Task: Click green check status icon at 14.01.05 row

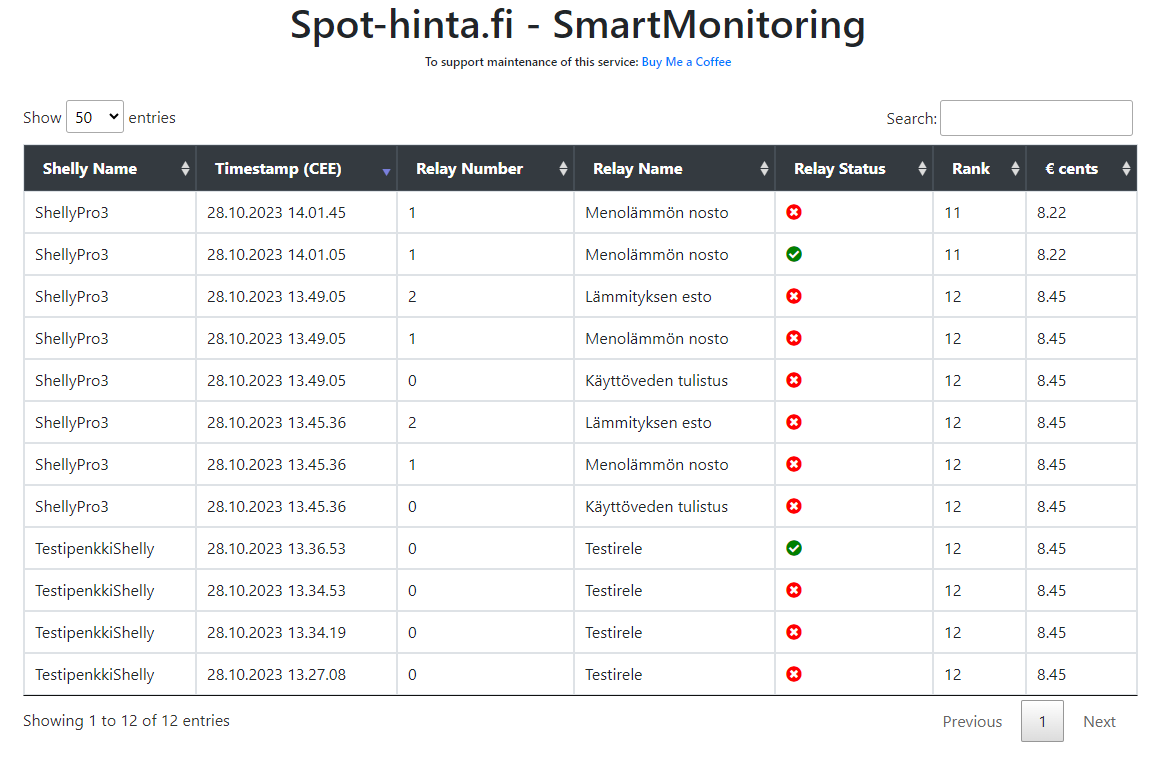Action: click(794, 254)
